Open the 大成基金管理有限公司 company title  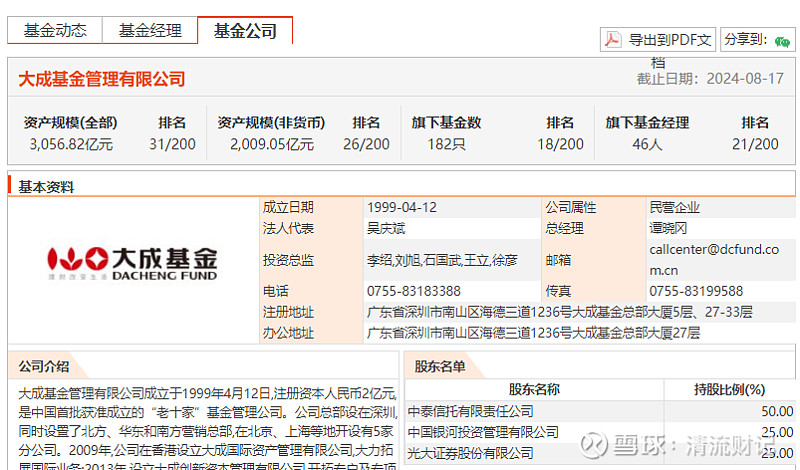pos(102,79)
